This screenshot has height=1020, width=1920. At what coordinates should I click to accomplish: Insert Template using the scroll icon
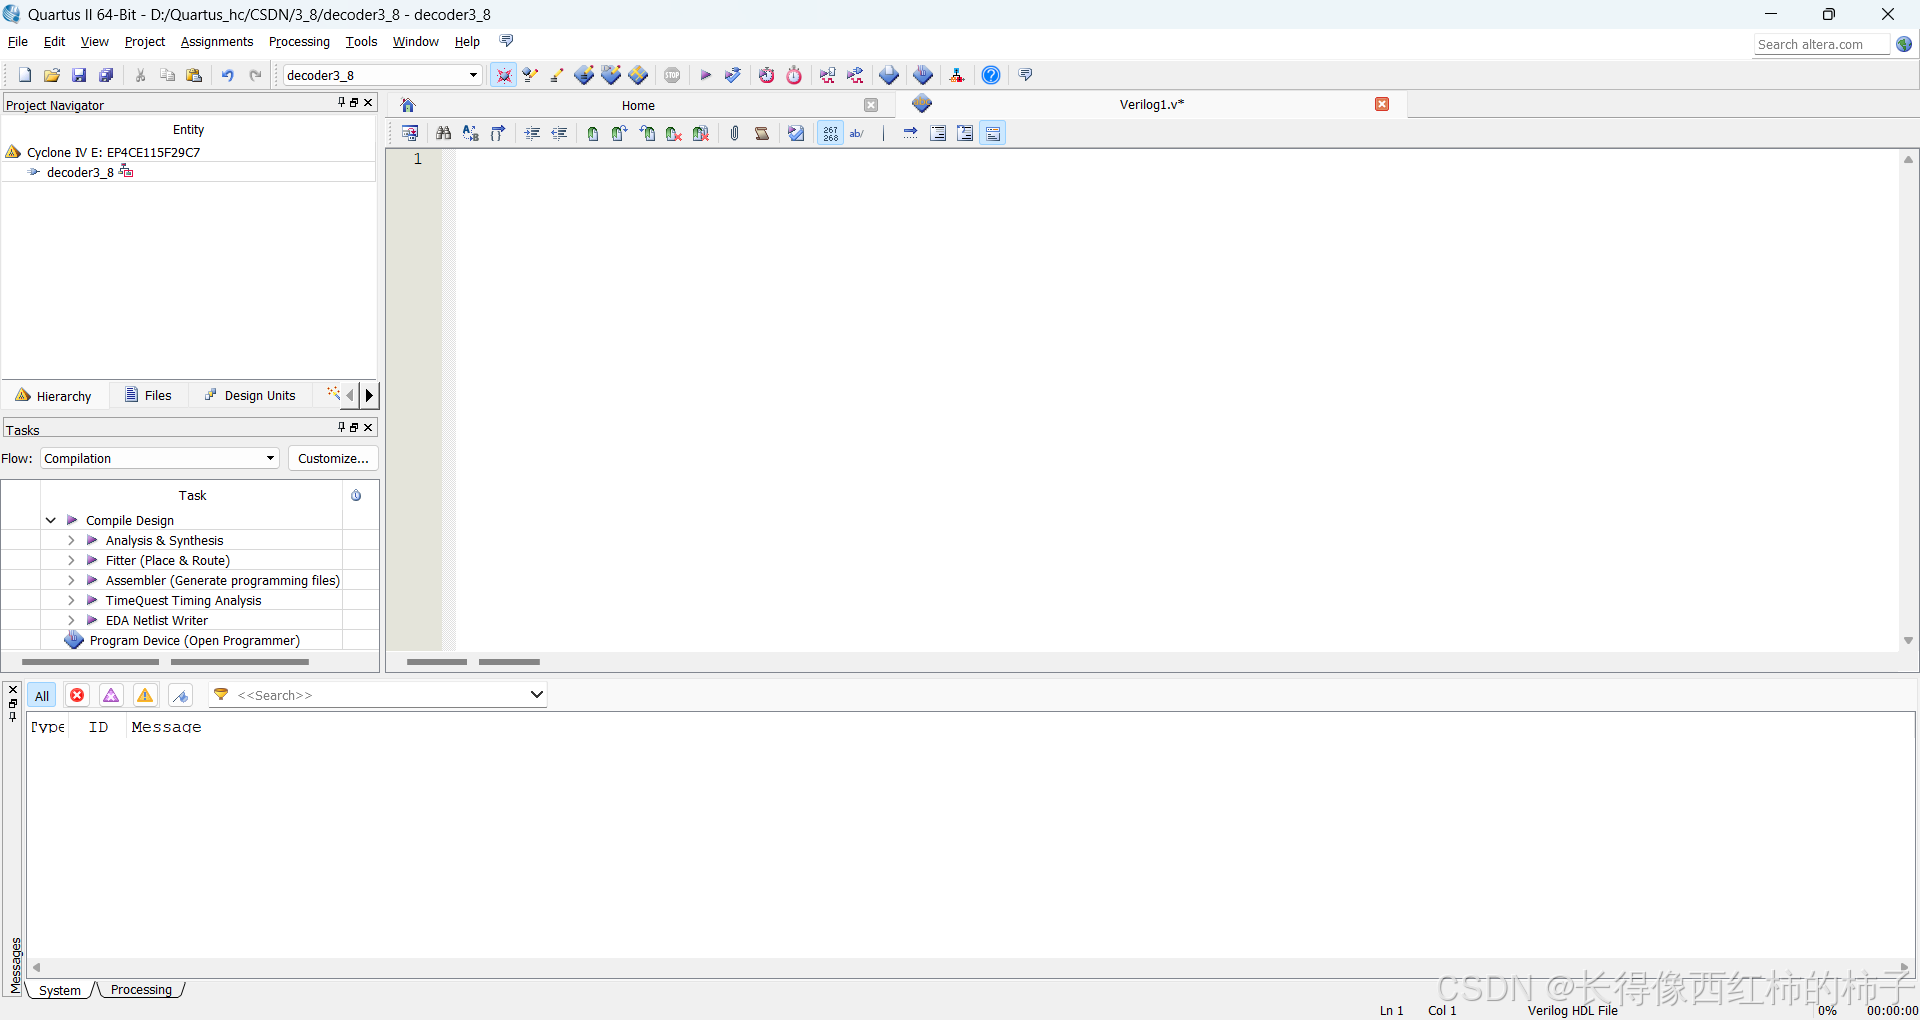[x=762, y=133]
